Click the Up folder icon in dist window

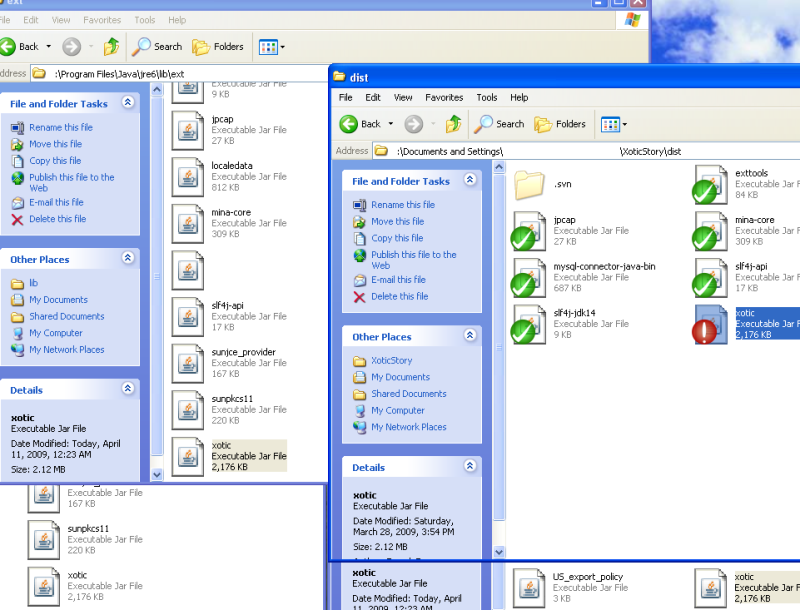[x=453, y=124]
